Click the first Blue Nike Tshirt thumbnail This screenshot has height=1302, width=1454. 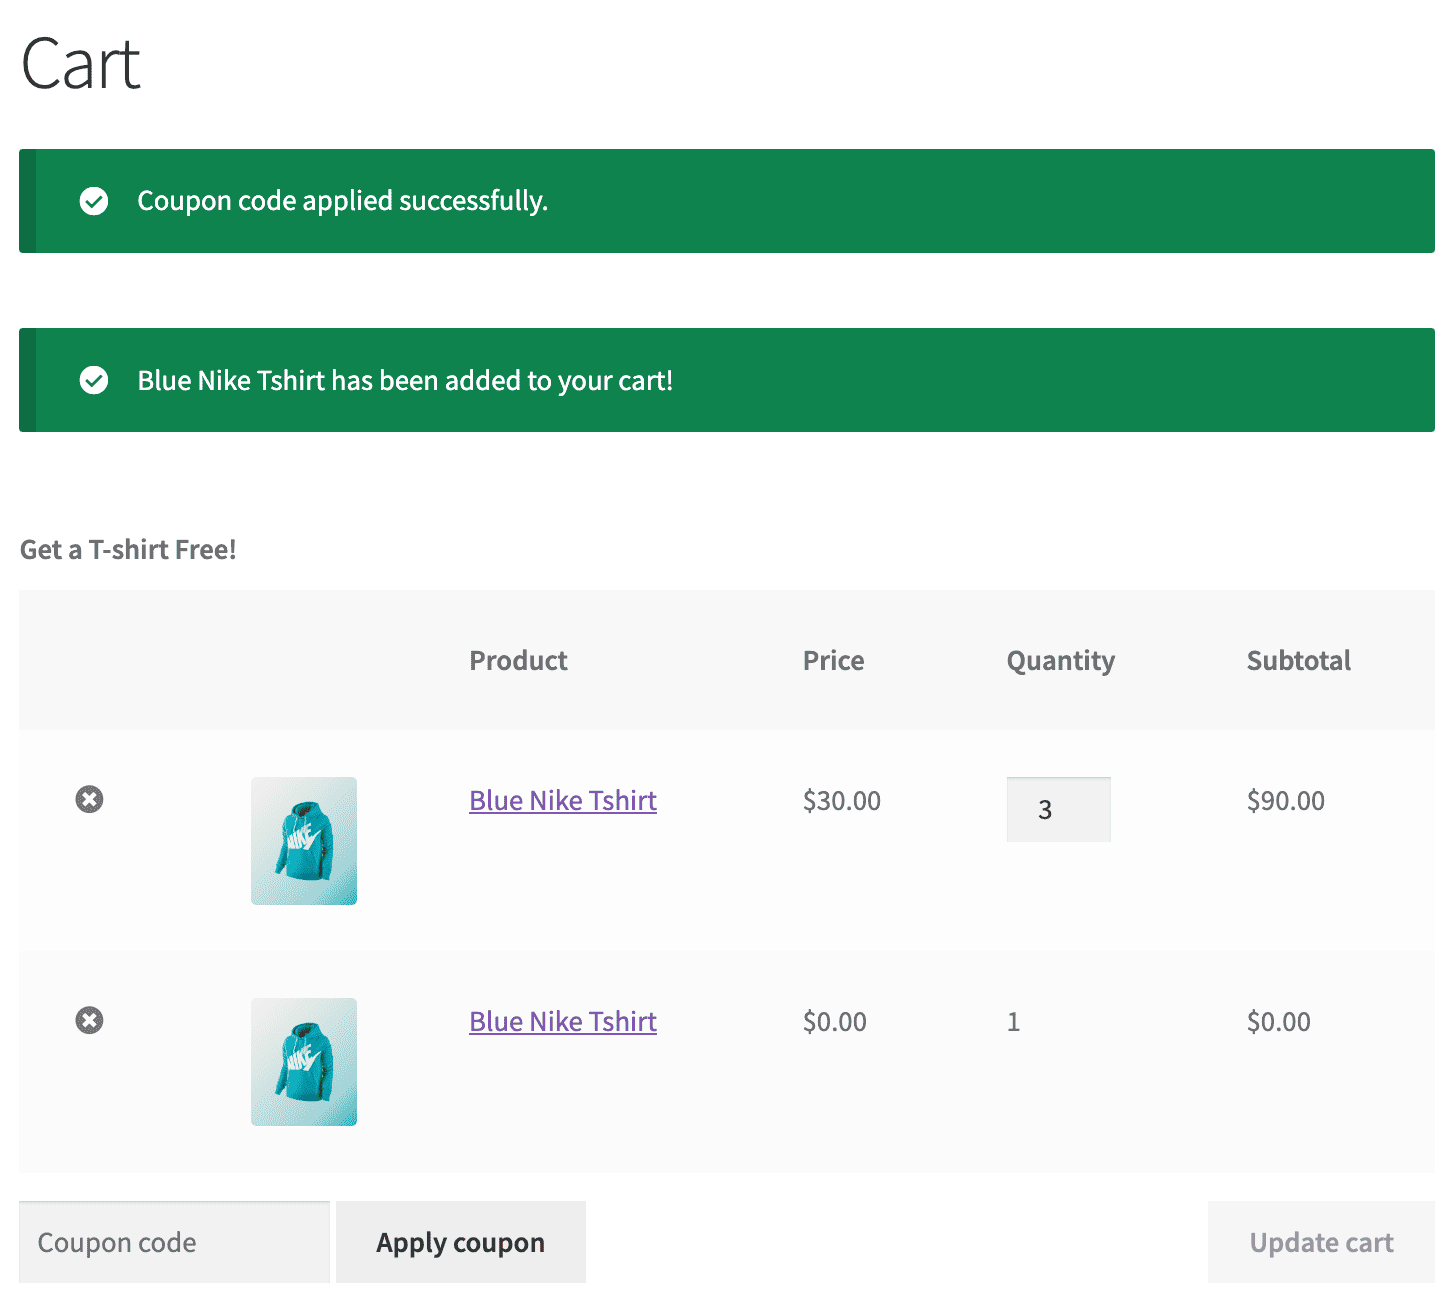303,841
